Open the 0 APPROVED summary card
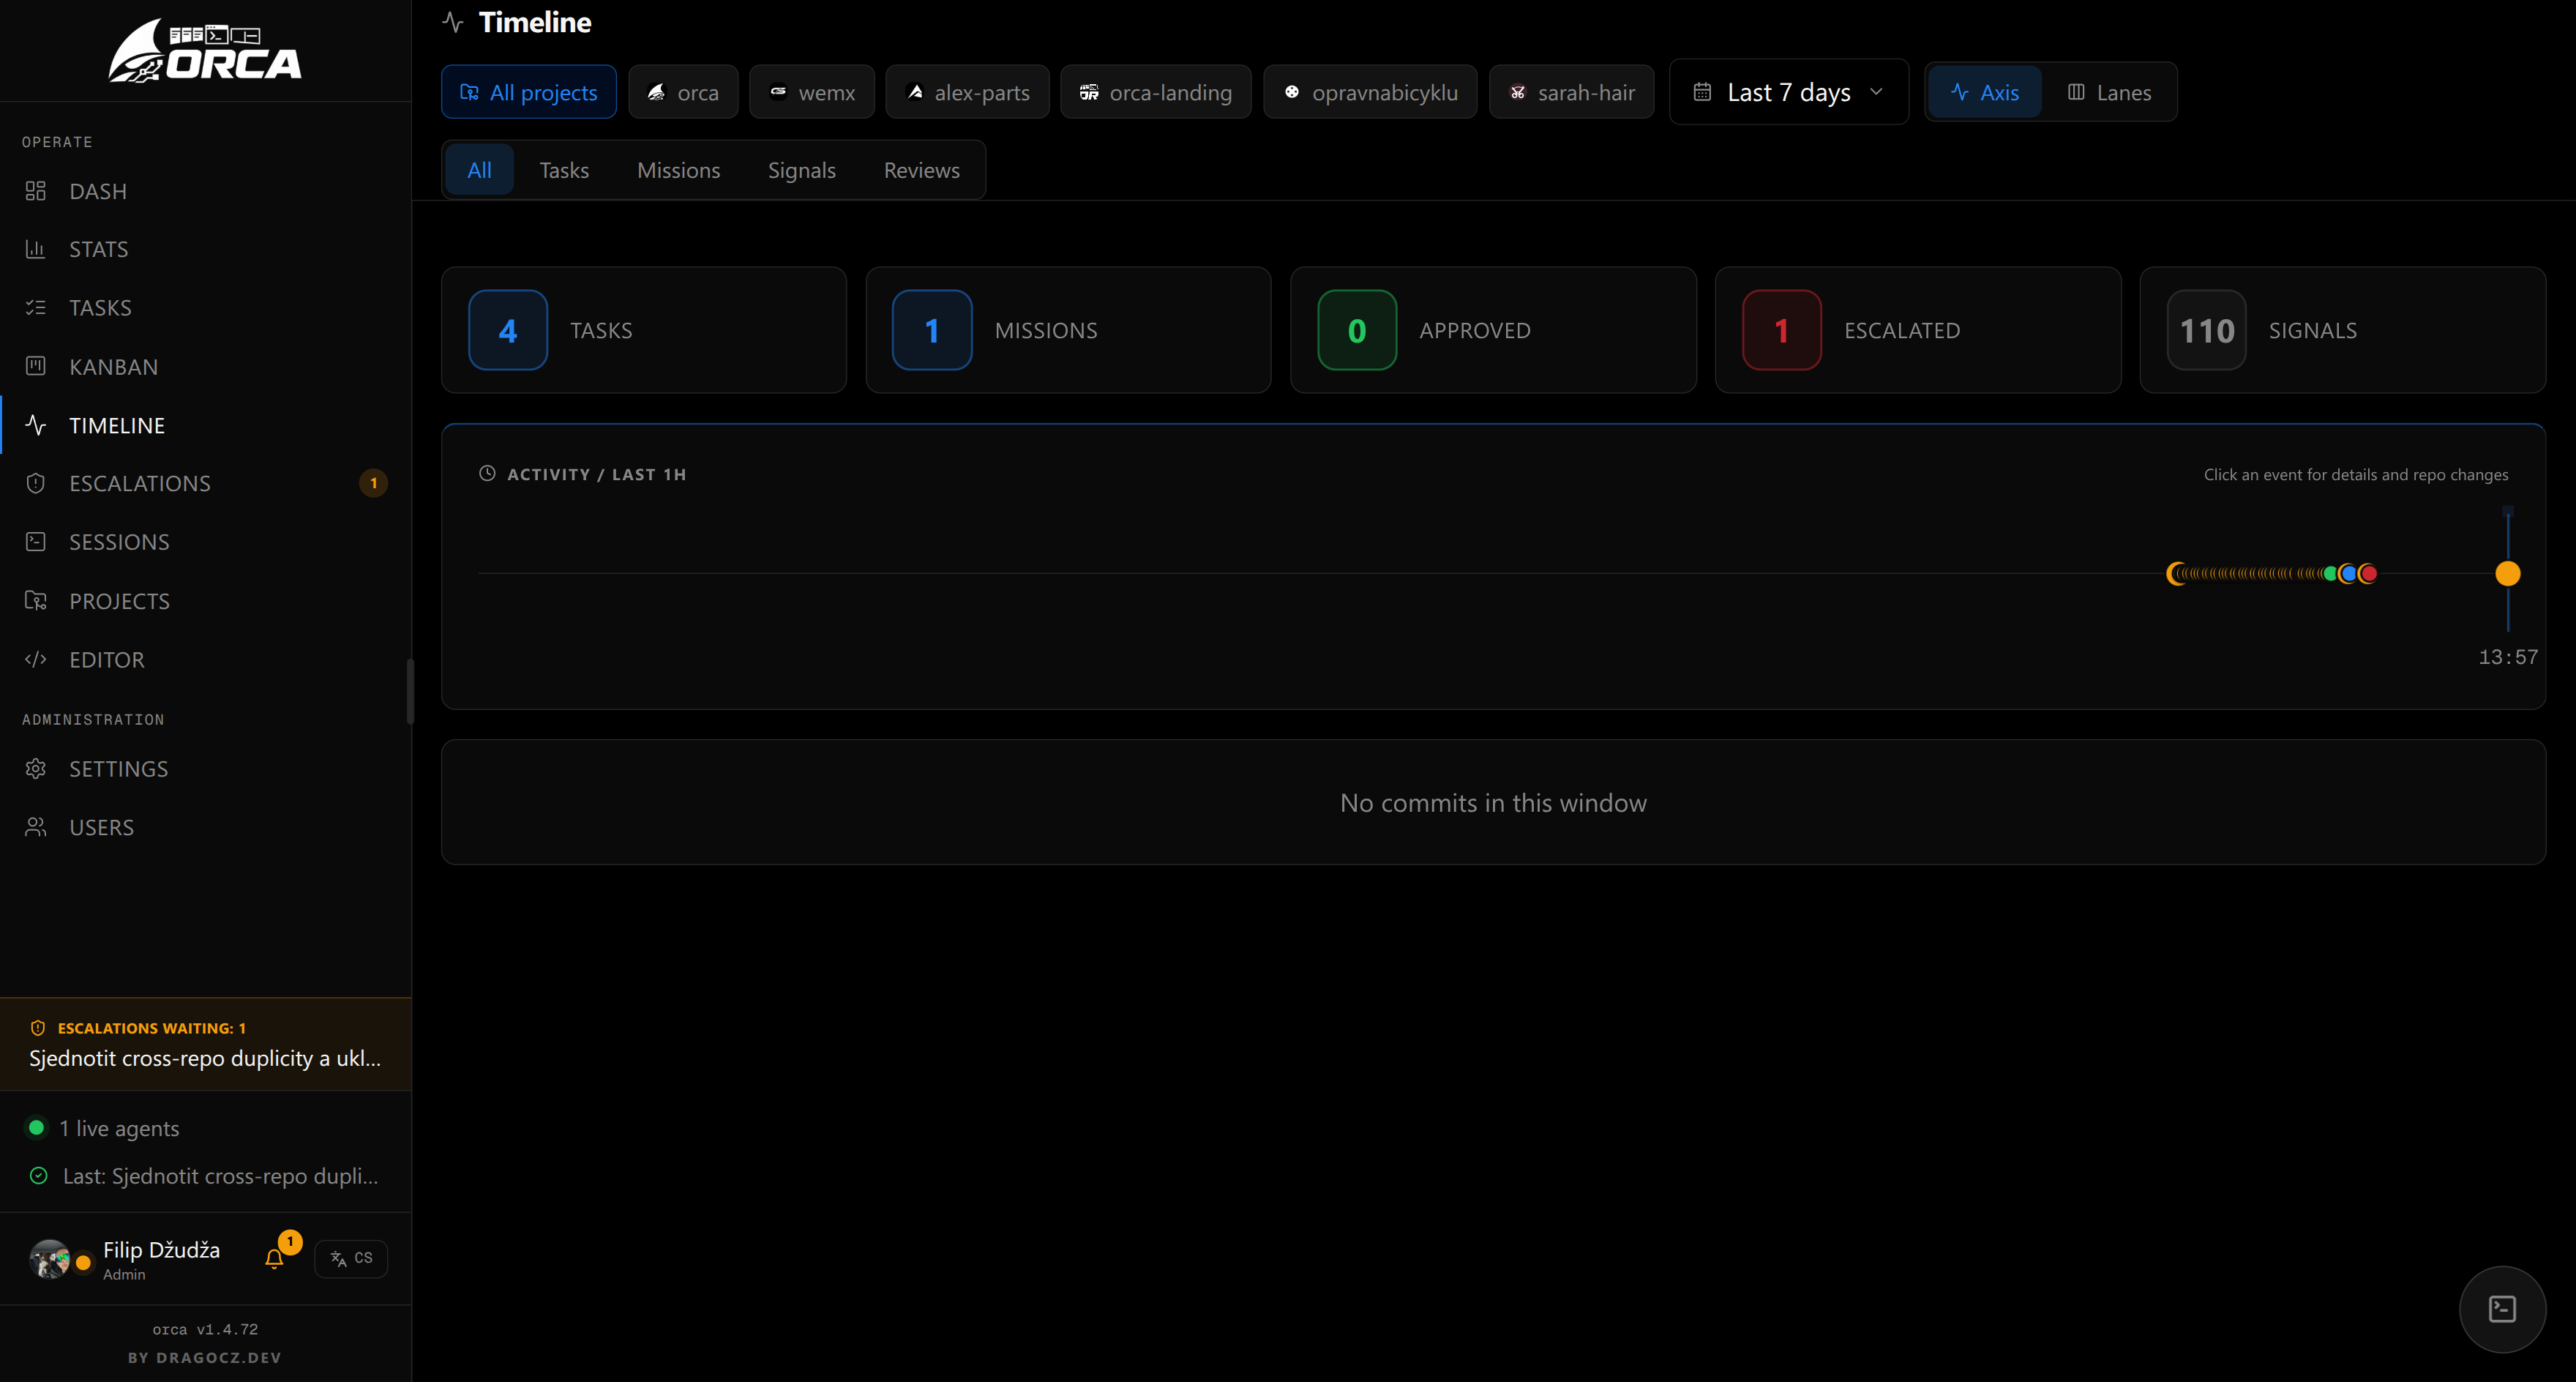Screen dimensions: 2576x1382 [1493, 330]
